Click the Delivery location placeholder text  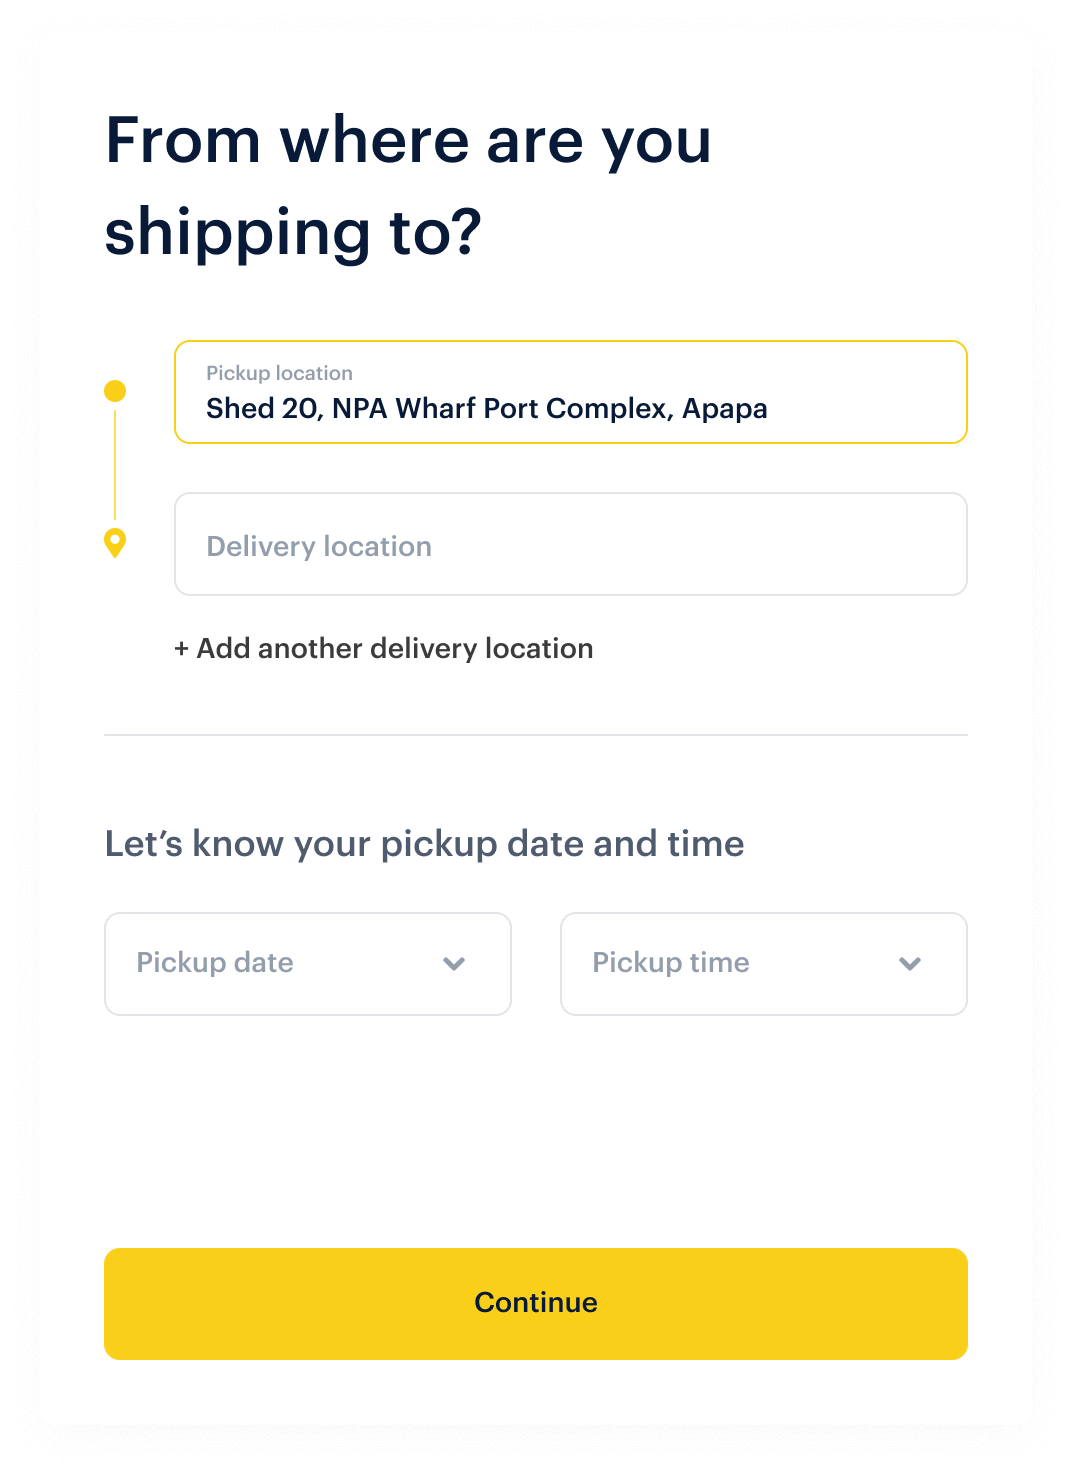pos(319,546)
